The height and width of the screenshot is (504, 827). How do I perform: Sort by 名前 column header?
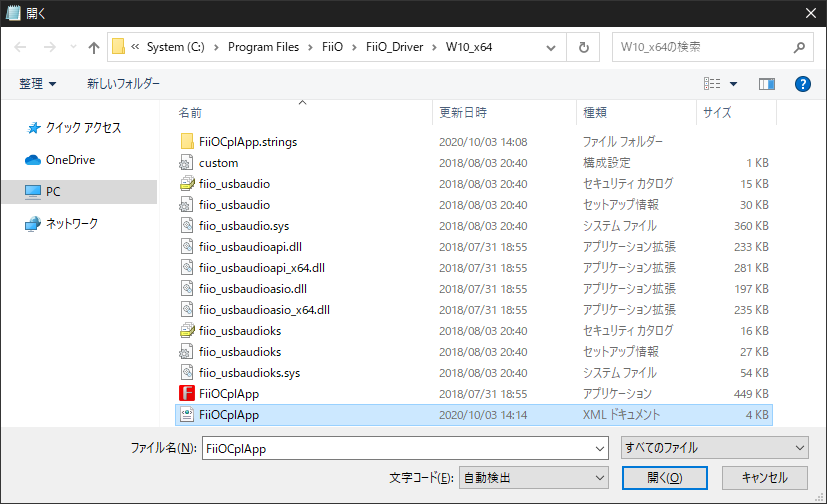click(x=190, y=112)
